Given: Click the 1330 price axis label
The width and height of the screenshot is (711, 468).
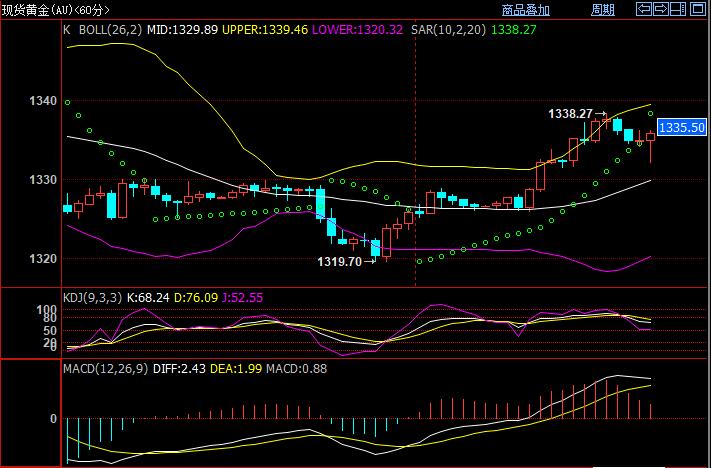Looking at the screenshot, I should pyautogui.click(x=43, y=180).
